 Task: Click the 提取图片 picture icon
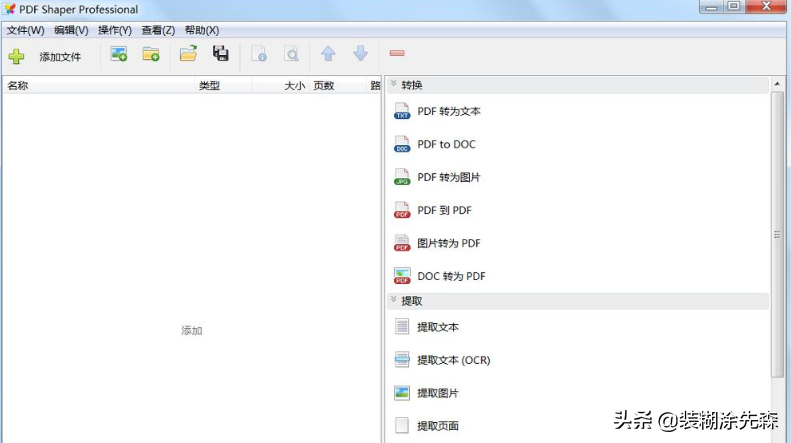[402, 393]
